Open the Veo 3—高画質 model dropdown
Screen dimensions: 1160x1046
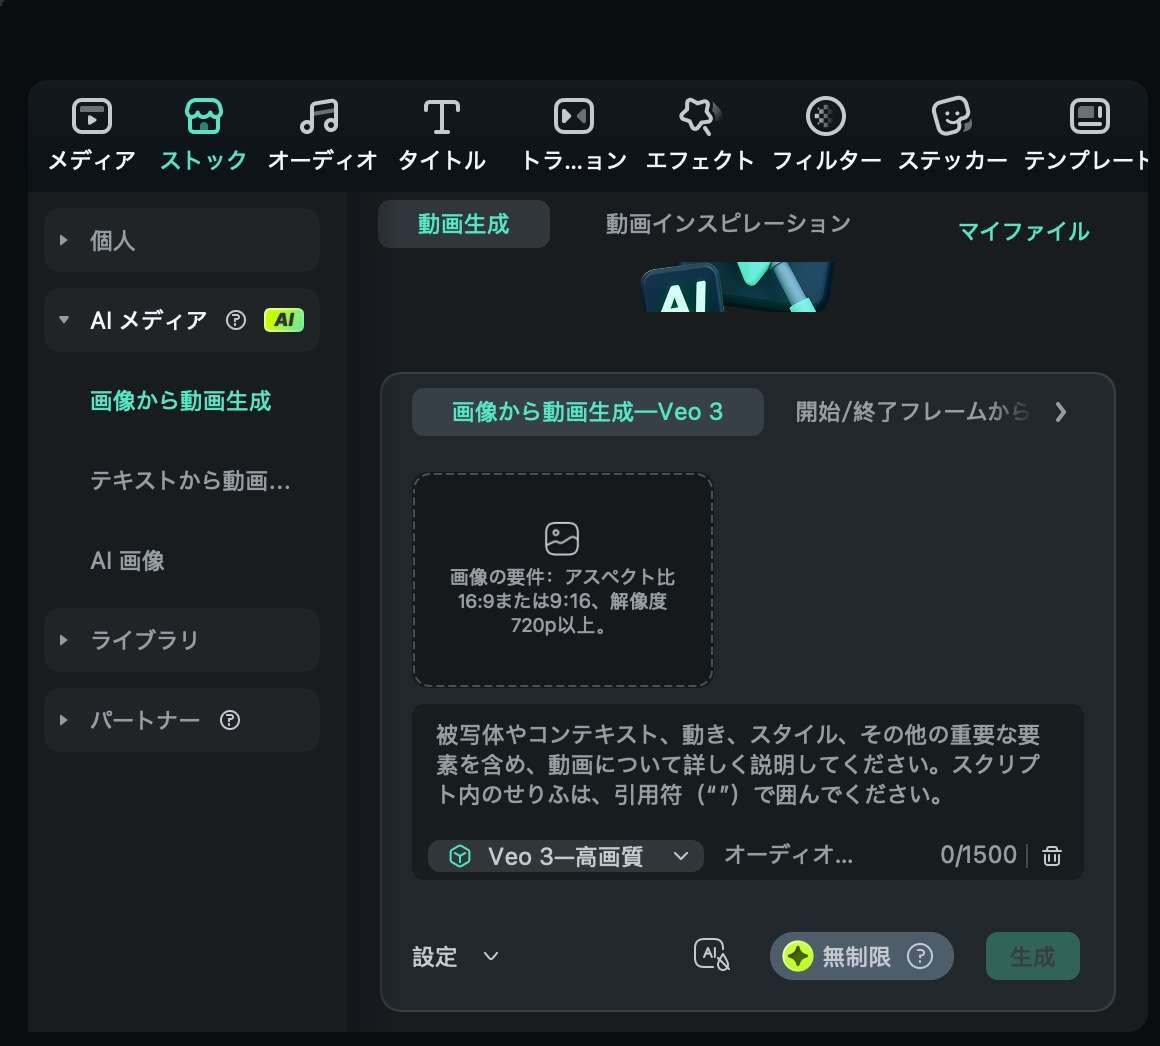pos(565,856)
